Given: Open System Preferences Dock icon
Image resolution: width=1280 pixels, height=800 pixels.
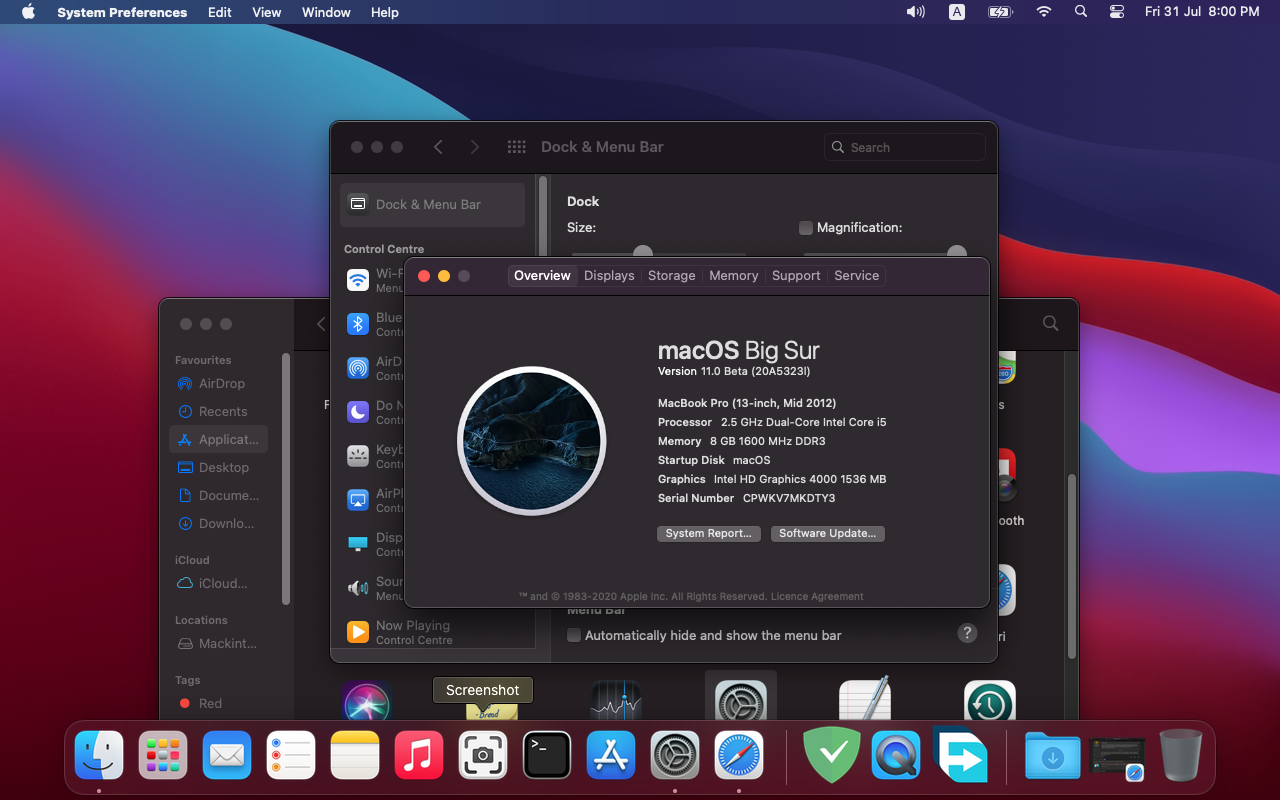Looking at the screenshot, I should coord(675,754).
